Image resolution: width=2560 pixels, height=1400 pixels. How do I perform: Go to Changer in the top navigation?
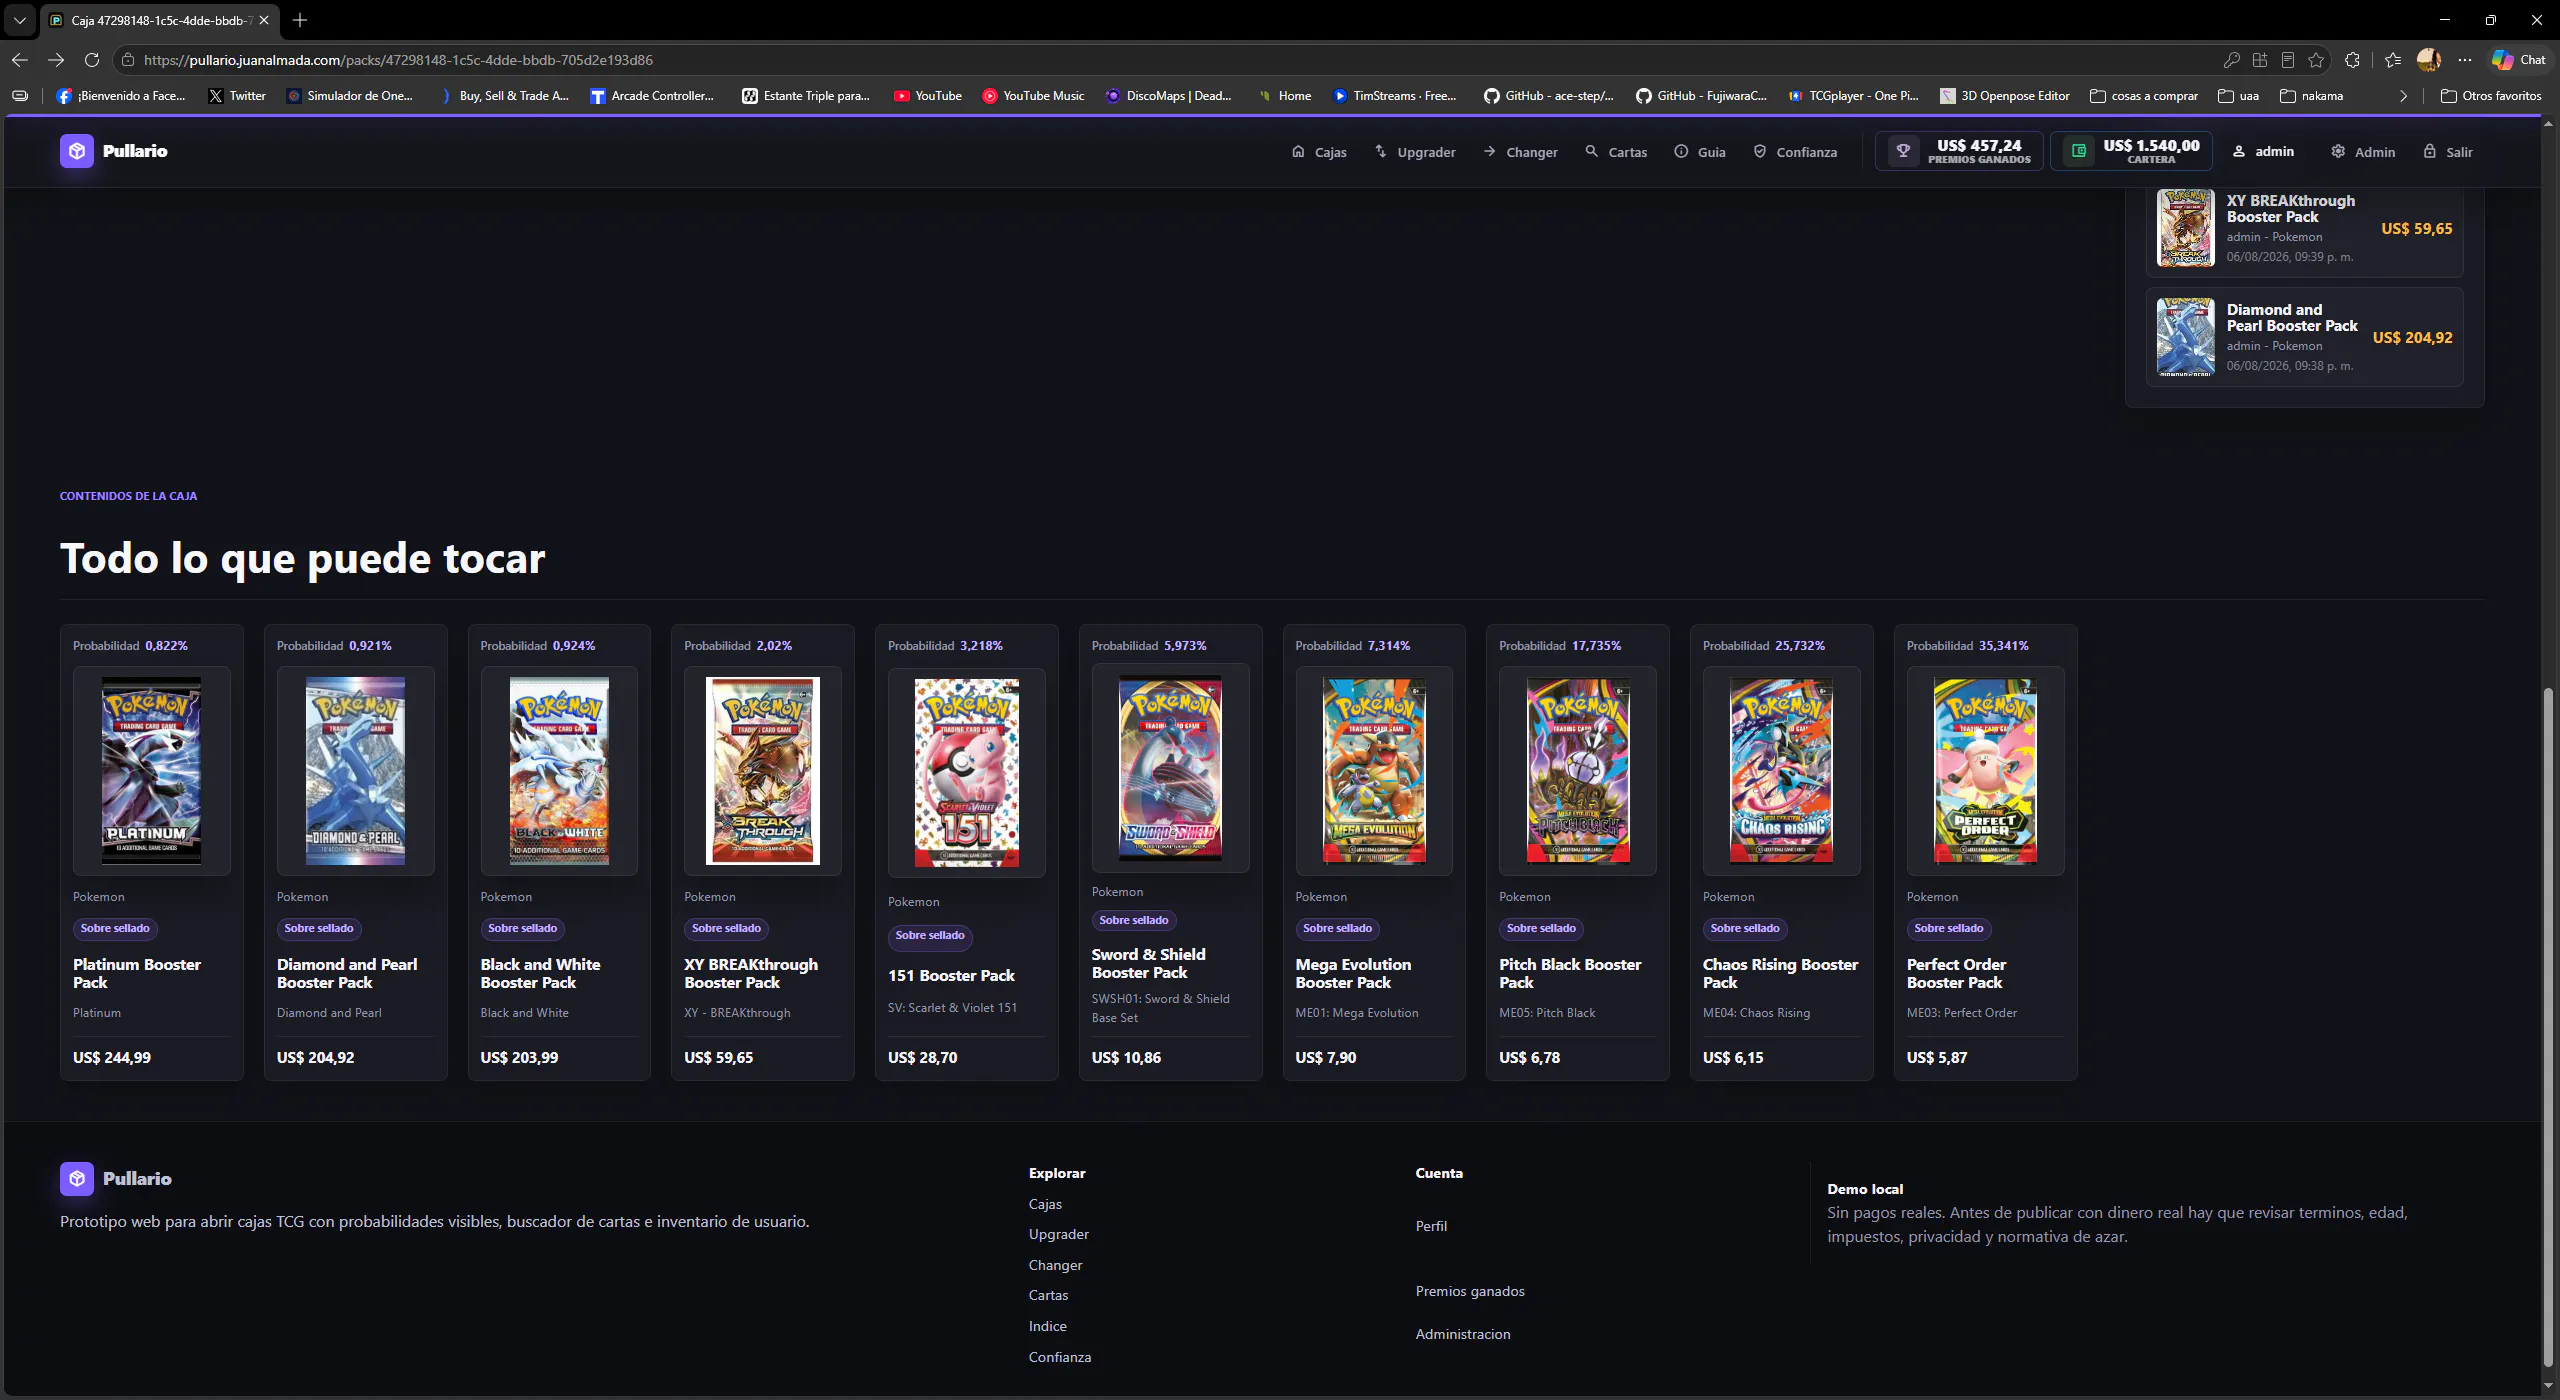1520,152
